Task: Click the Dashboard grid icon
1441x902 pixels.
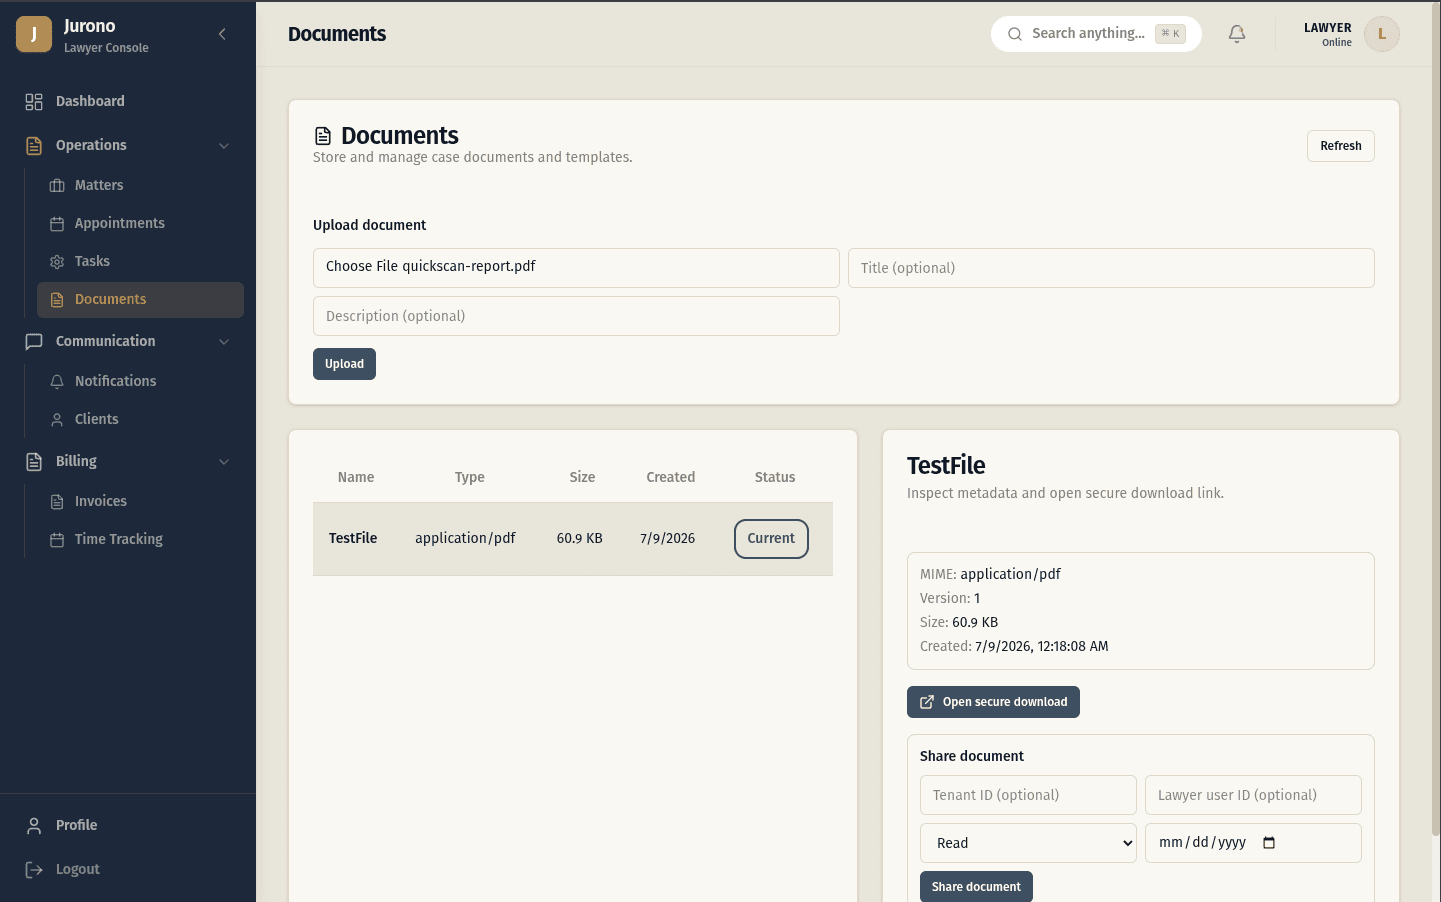Action: (34, 101)
